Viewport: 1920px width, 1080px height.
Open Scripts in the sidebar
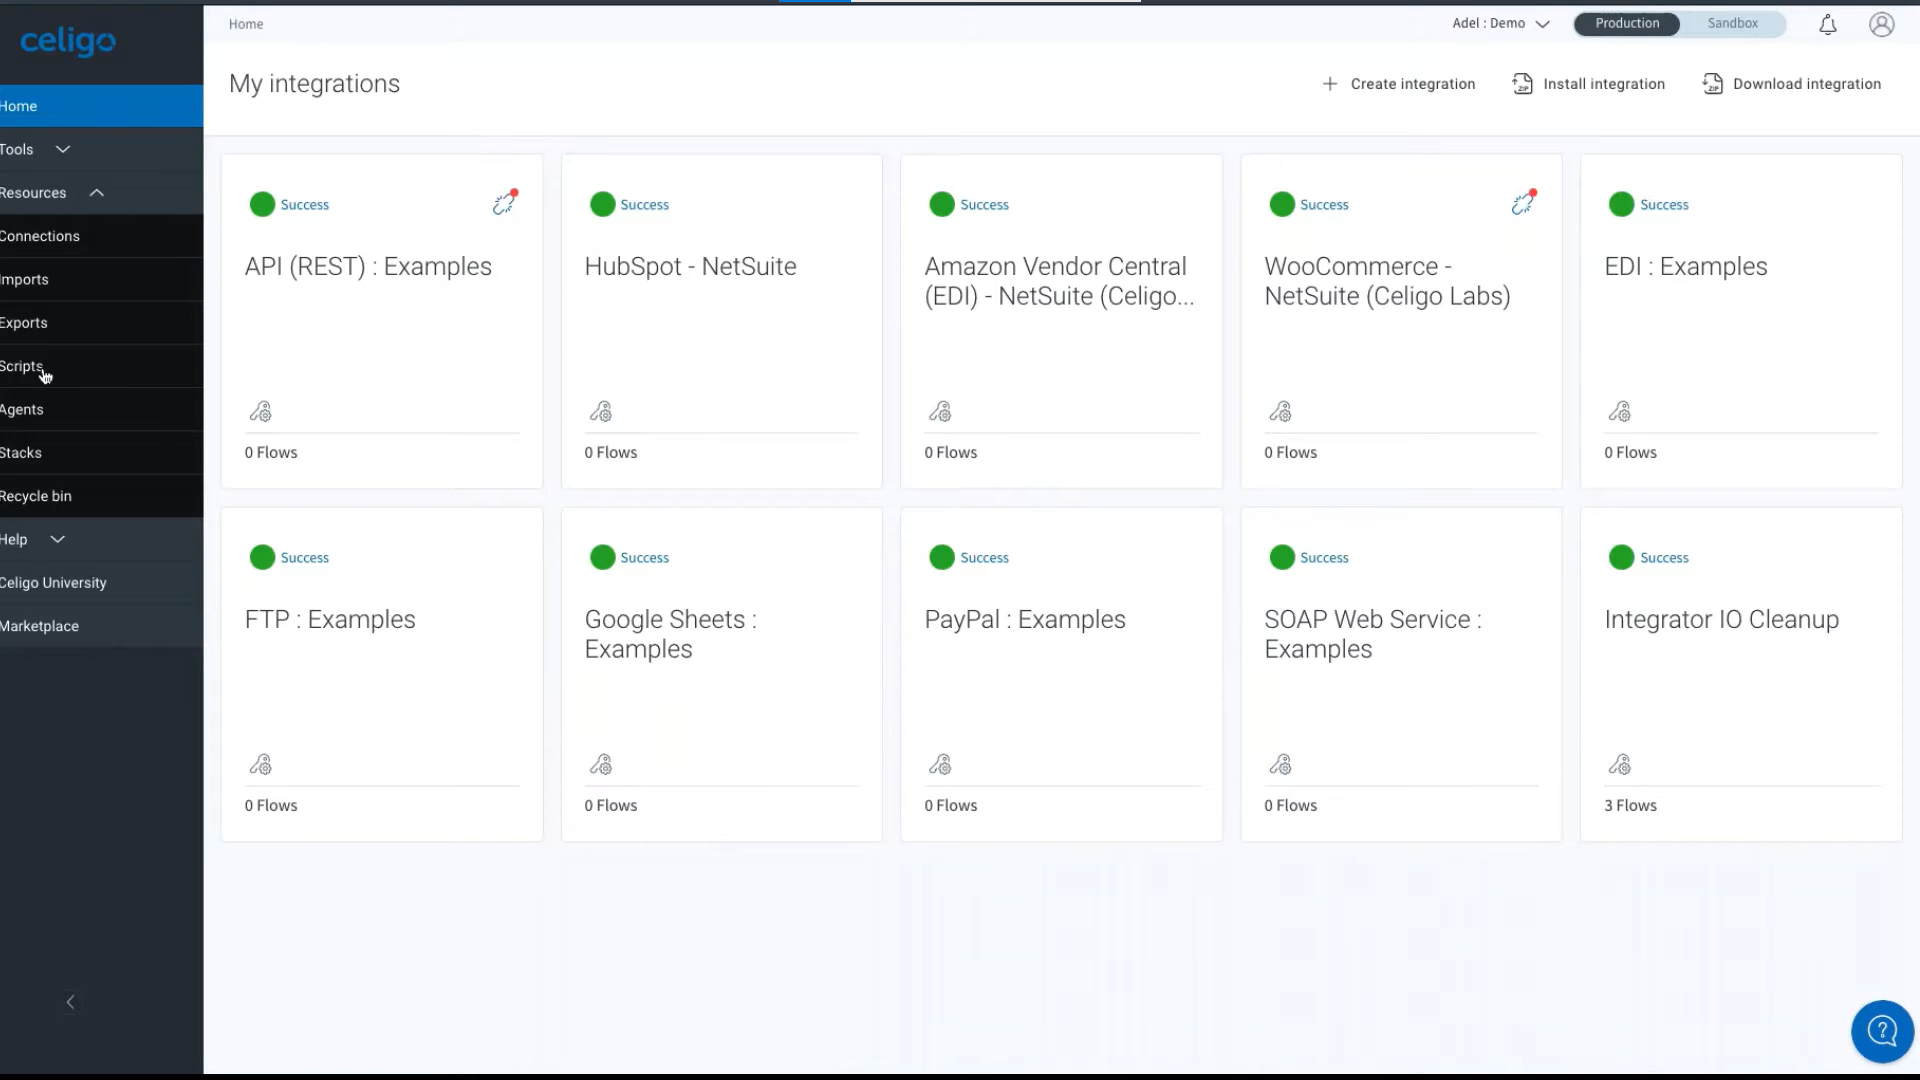[x=101, y=366]
